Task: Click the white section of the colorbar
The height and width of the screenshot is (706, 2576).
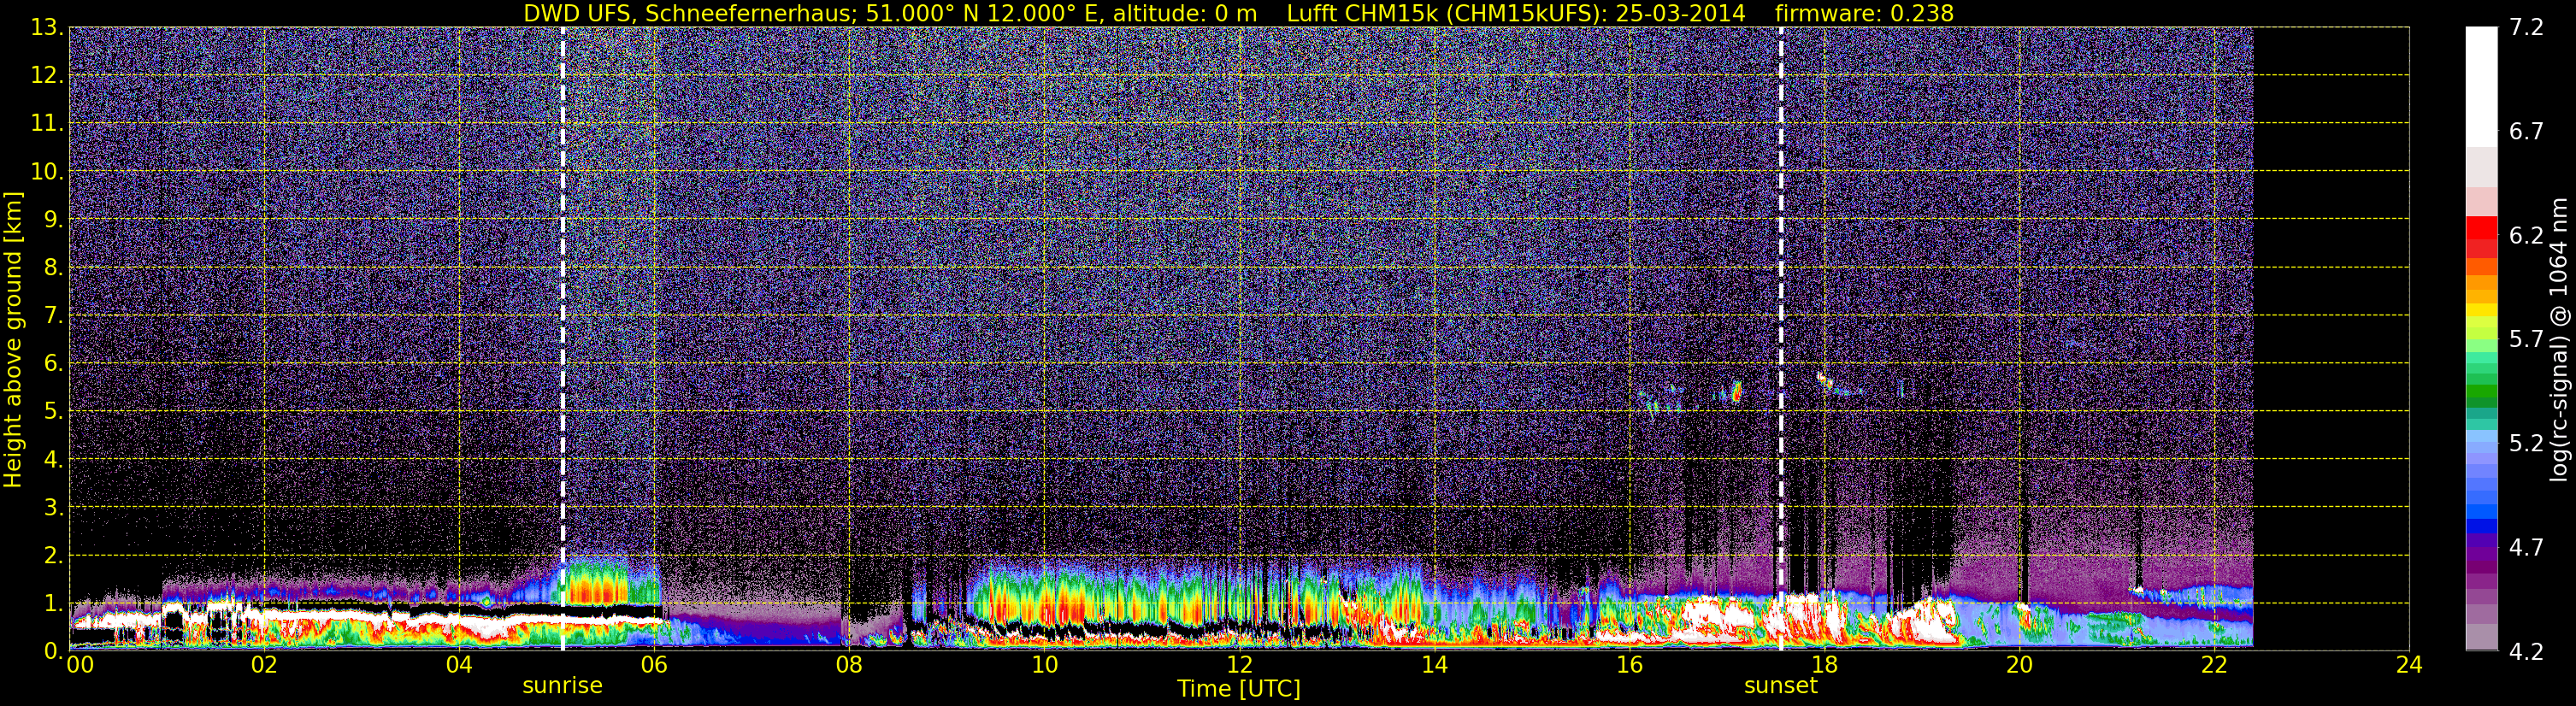Action: 2481,87
